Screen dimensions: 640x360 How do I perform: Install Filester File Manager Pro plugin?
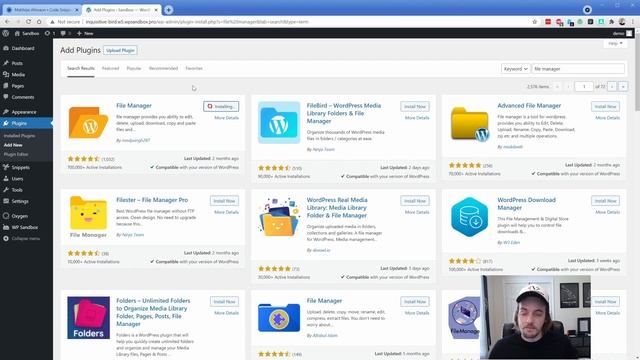point(224,201)
